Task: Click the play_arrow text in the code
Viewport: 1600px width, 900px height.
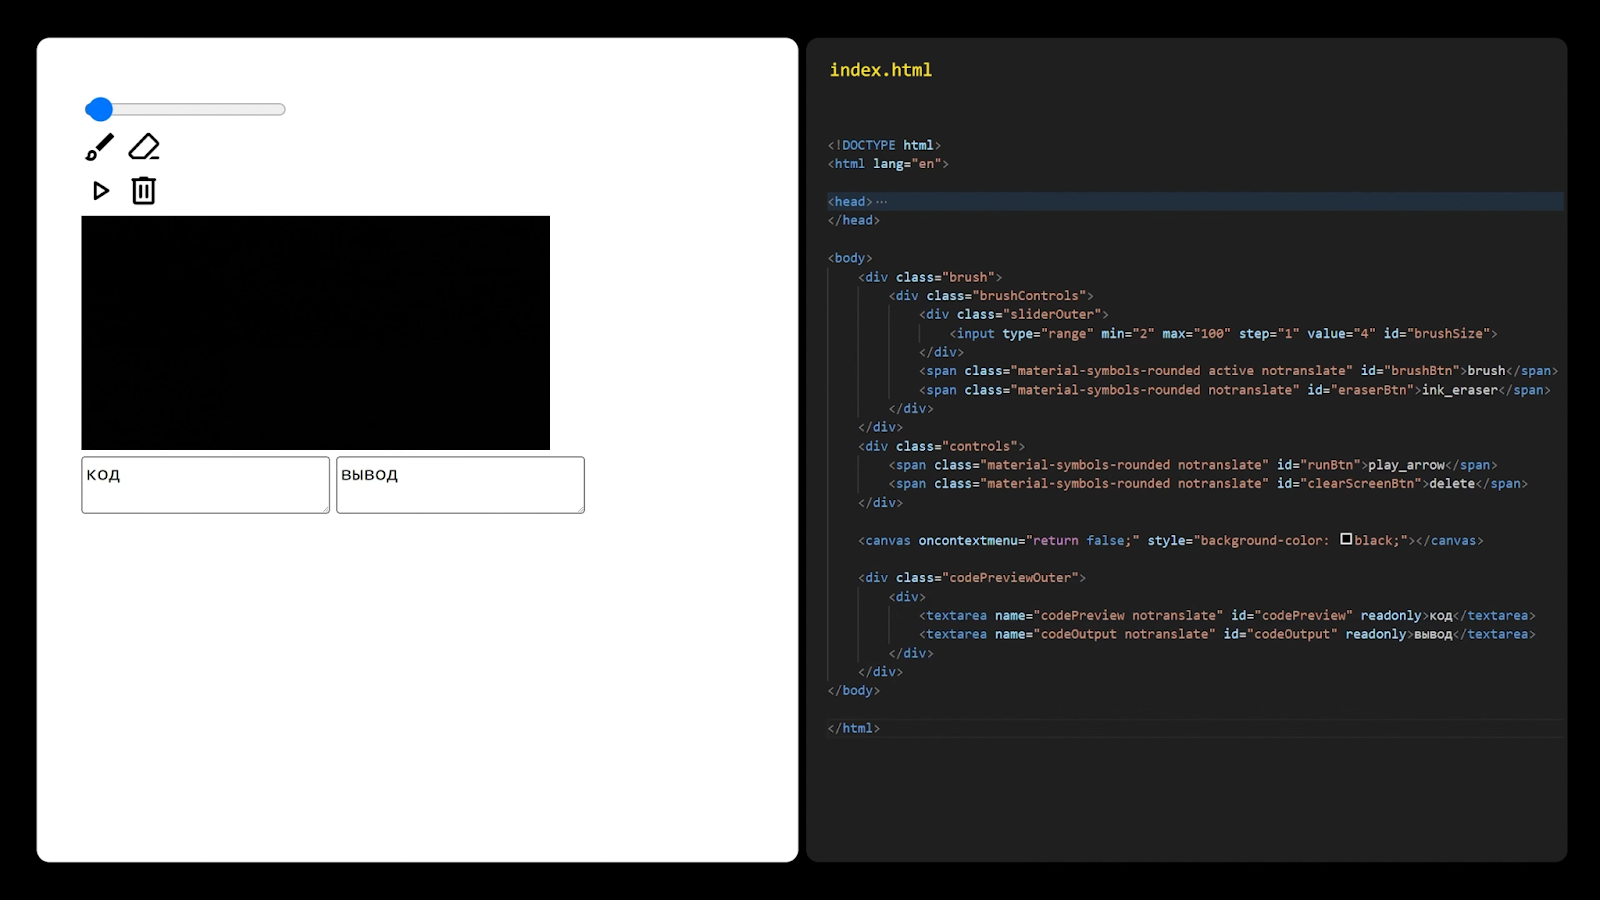Action: 1406,465
